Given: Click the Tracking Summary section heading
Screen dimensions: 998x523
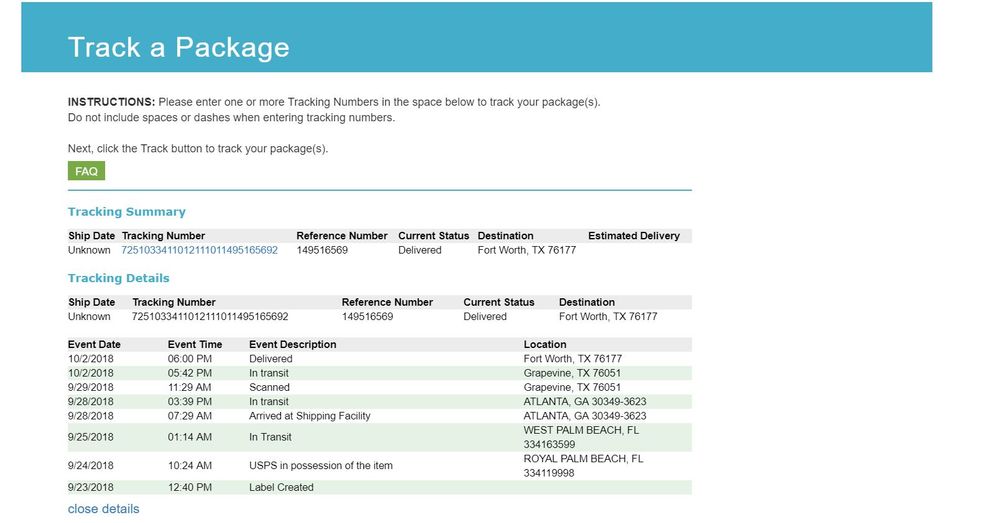Looking at the screenshot, I should click(127, 212).
